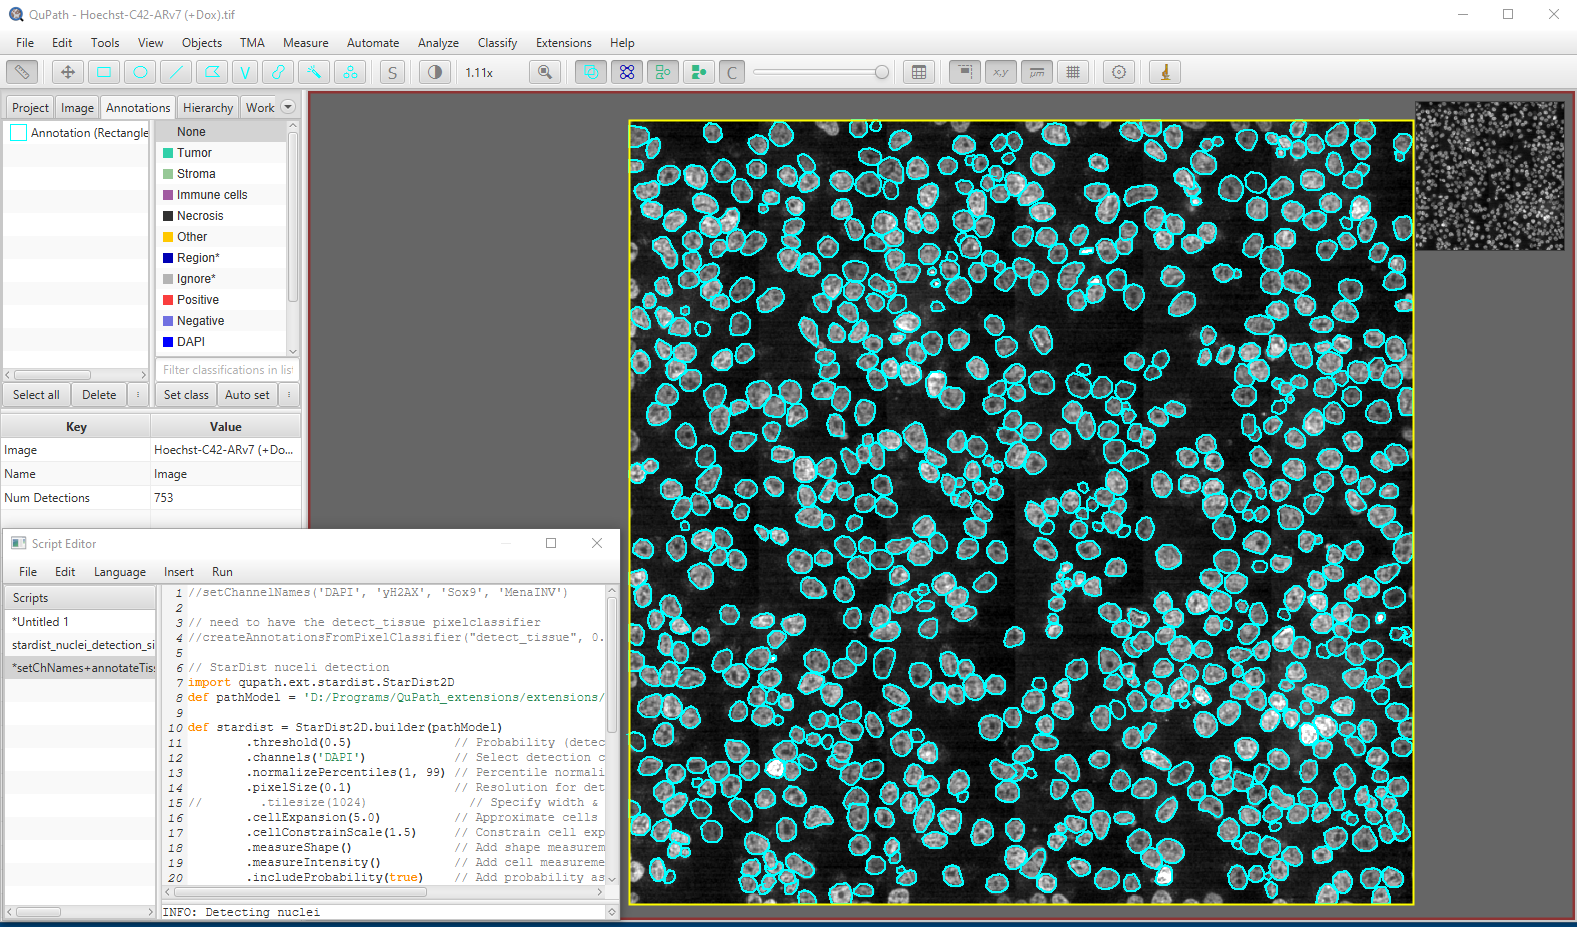Image resolution: width=1577 pixels, height=927 pixels.
Task: Switch to the Hierarchy tab
Action: (x=207, y=108)
